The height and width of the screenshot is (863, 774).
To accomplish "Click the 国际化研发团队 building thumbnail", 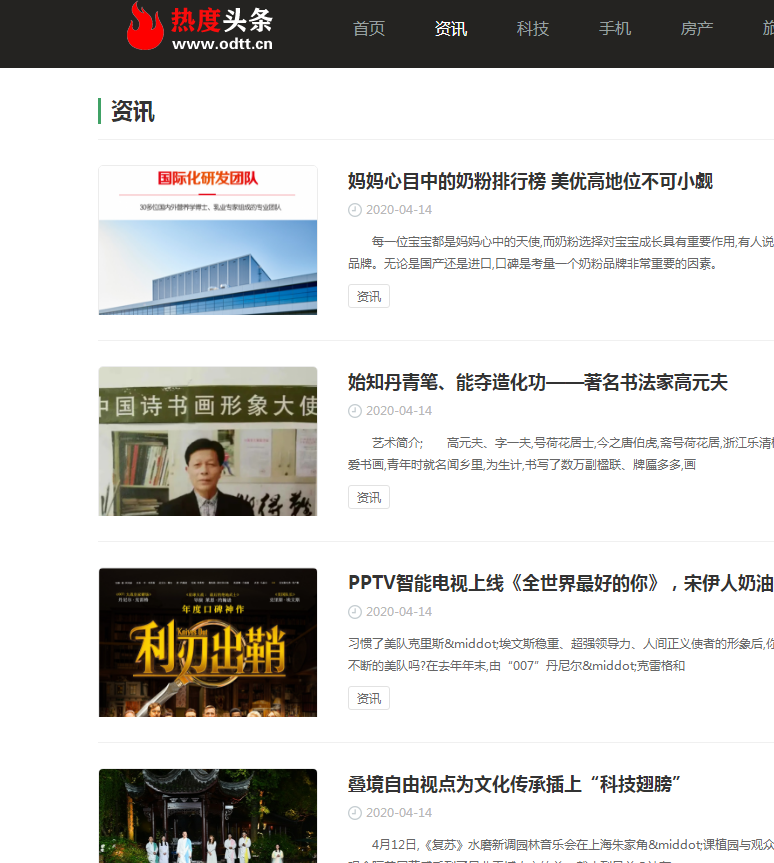I will point(208,241).
